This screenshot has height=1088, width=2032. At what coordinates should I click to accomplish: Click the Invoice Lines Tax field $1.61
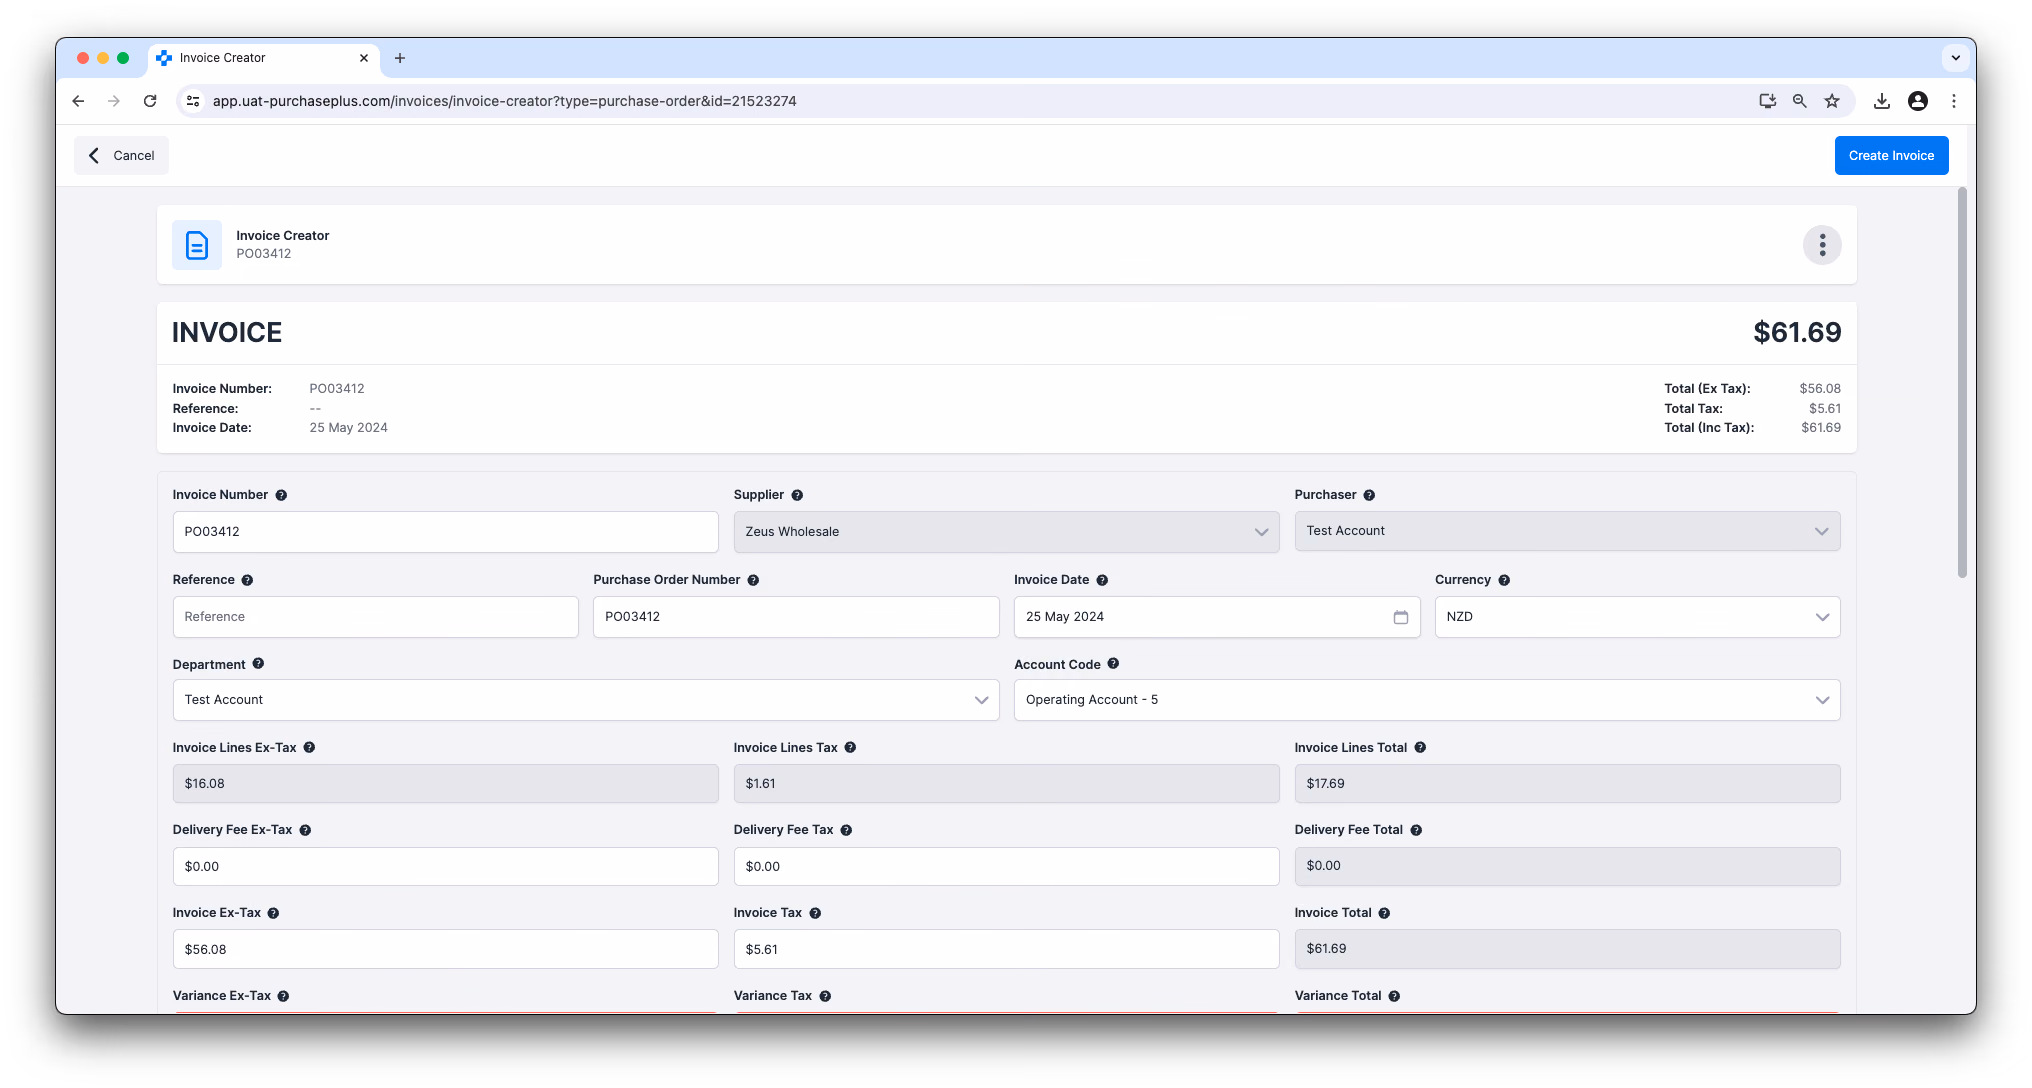(1006, 784)
